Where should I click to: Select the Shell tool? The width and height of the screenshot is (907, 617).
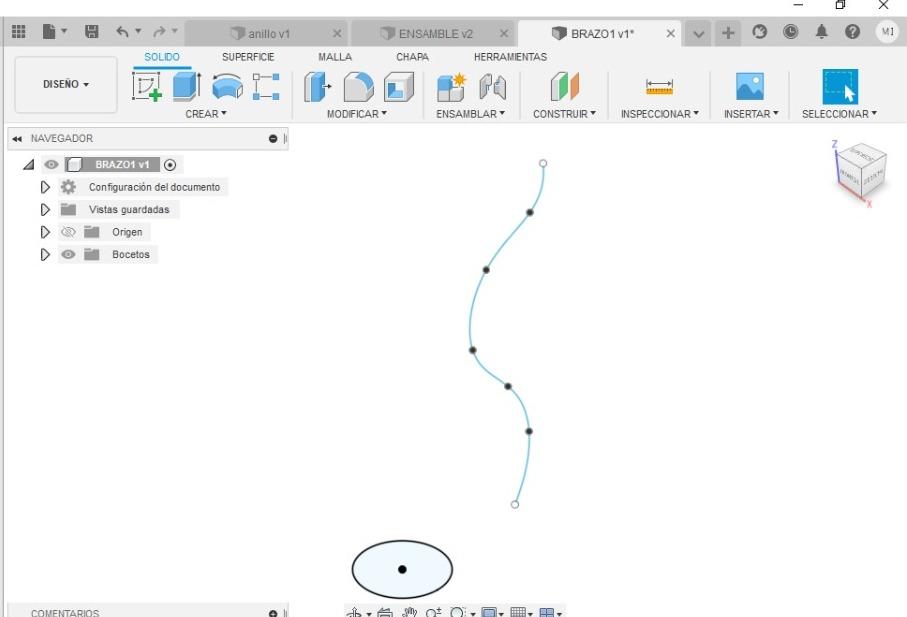399,87
